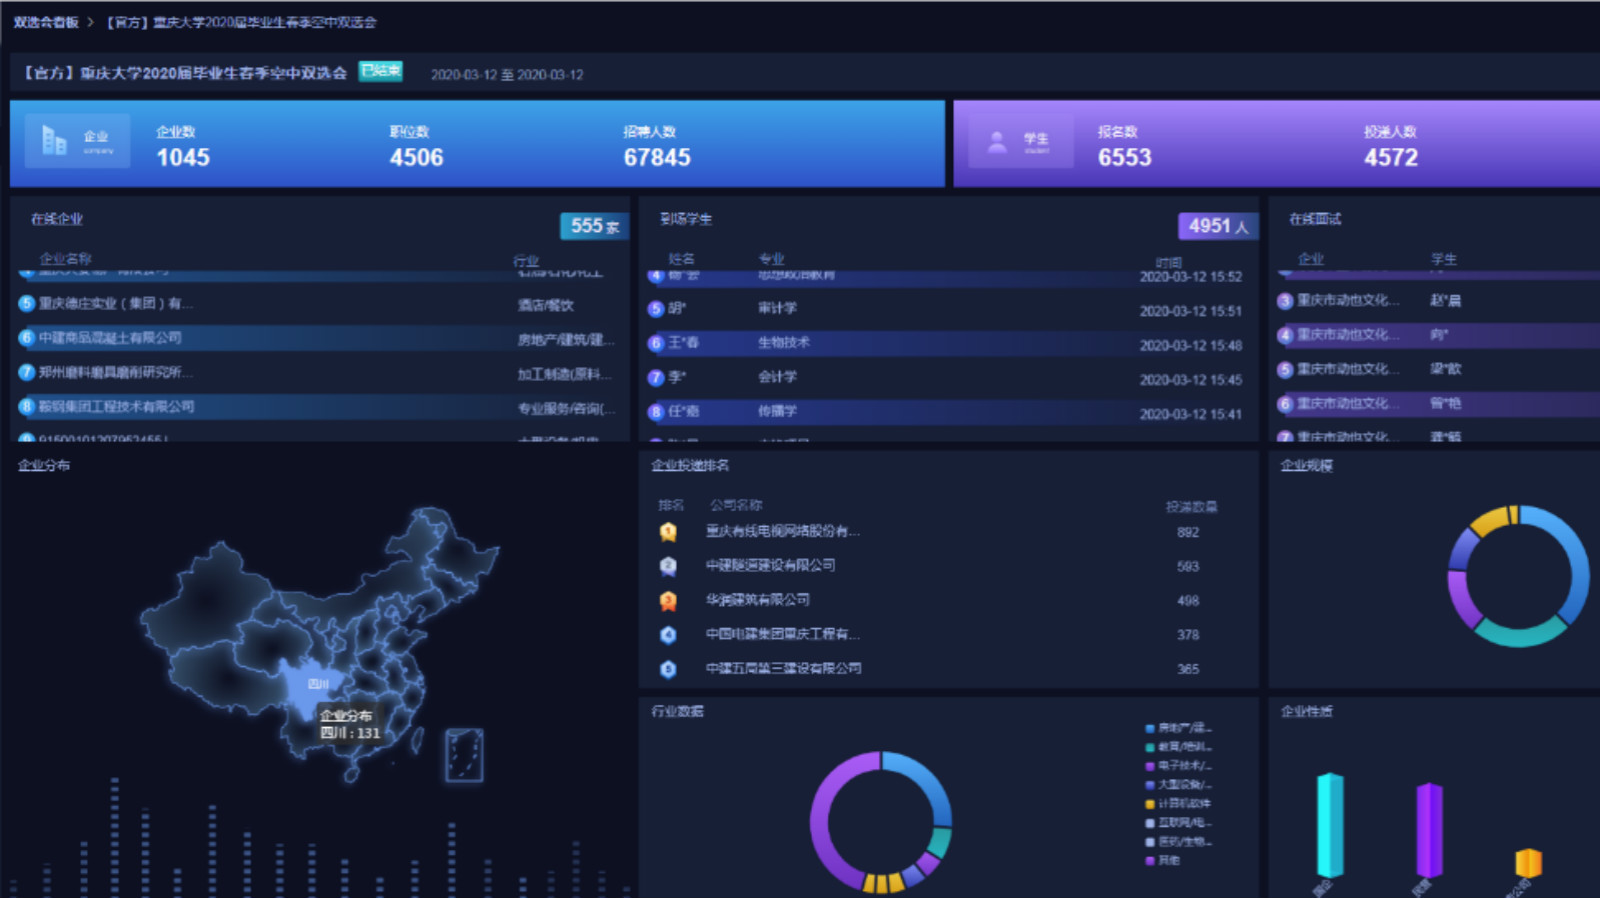The image size is (1600, 898).
Task: Toggle the 计算机软件 yellow legend item
Action: pos(1179,803)
